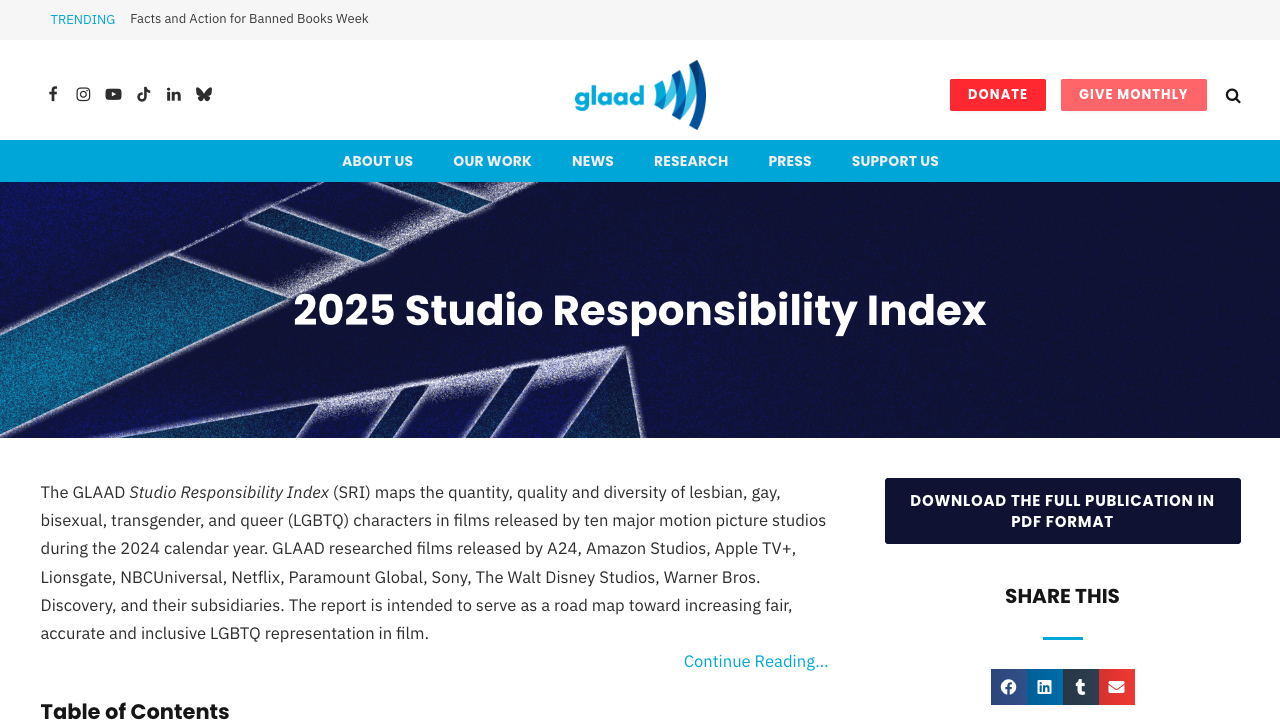Screen dimensions: 1280x720
Task: Click the red Donate button
Action: (998, 95)
